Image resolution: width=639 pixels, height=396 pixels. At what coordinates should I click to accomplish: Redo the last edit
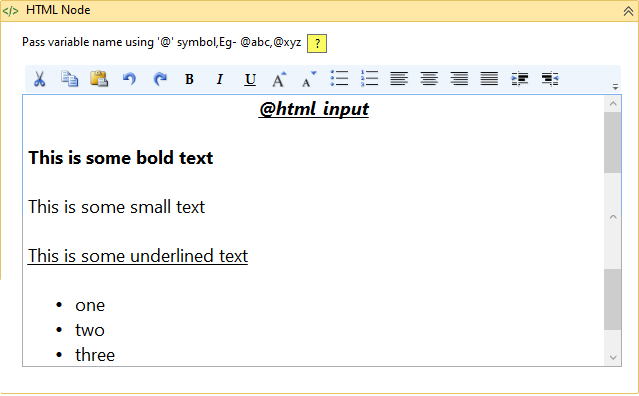coord(160,79)
